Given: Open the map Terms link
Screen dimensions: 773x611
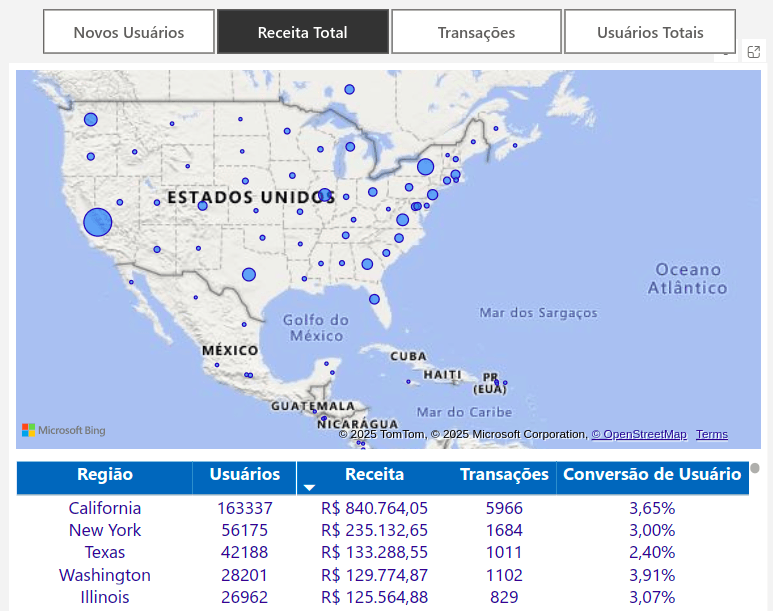Looking at the screenshot, I should [x=712, y=434].
